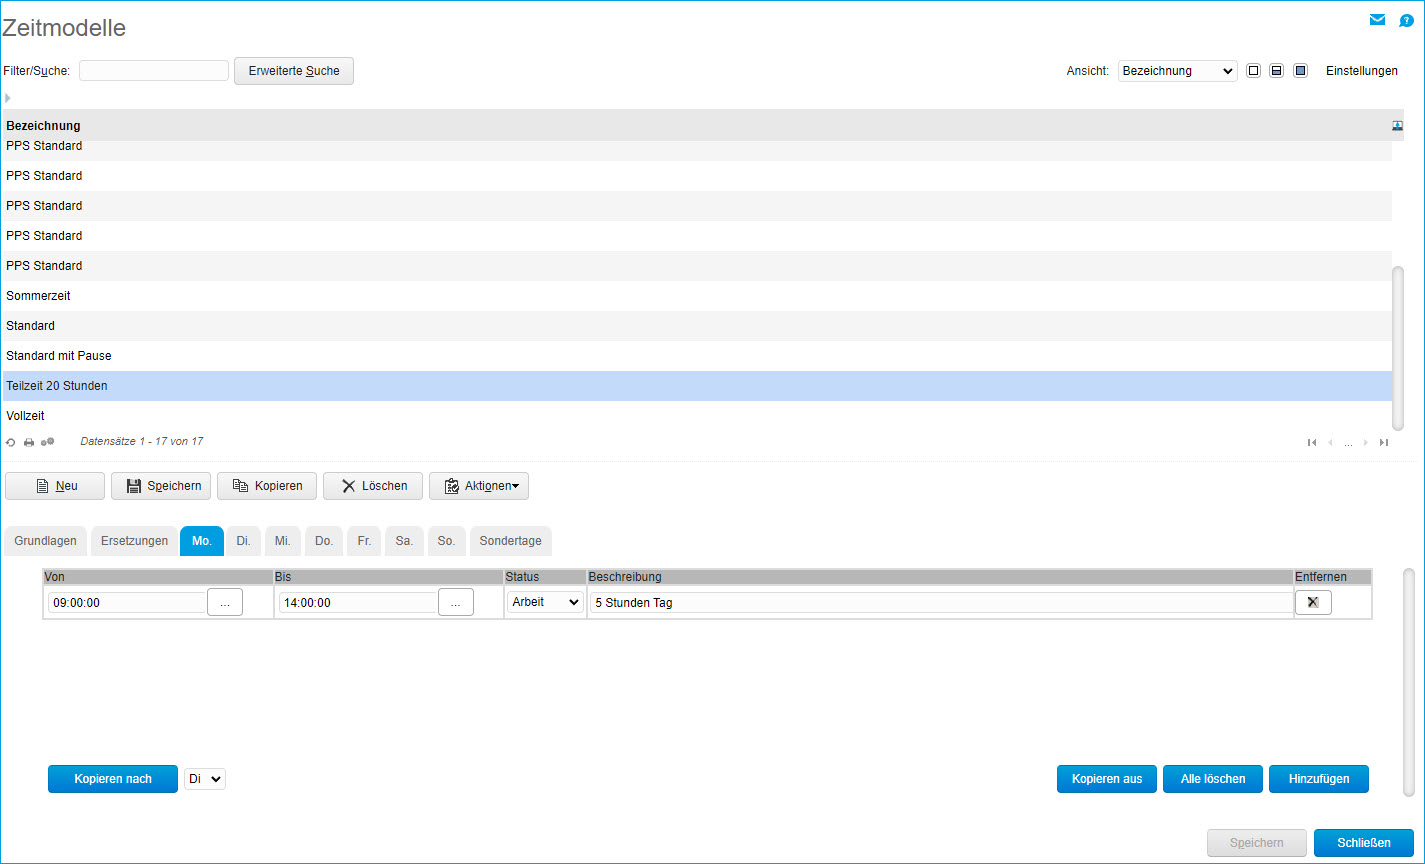Switch to the empty-square list-only layout
The width and height of the screenshot is (1425, 864).
(1253, 71)
